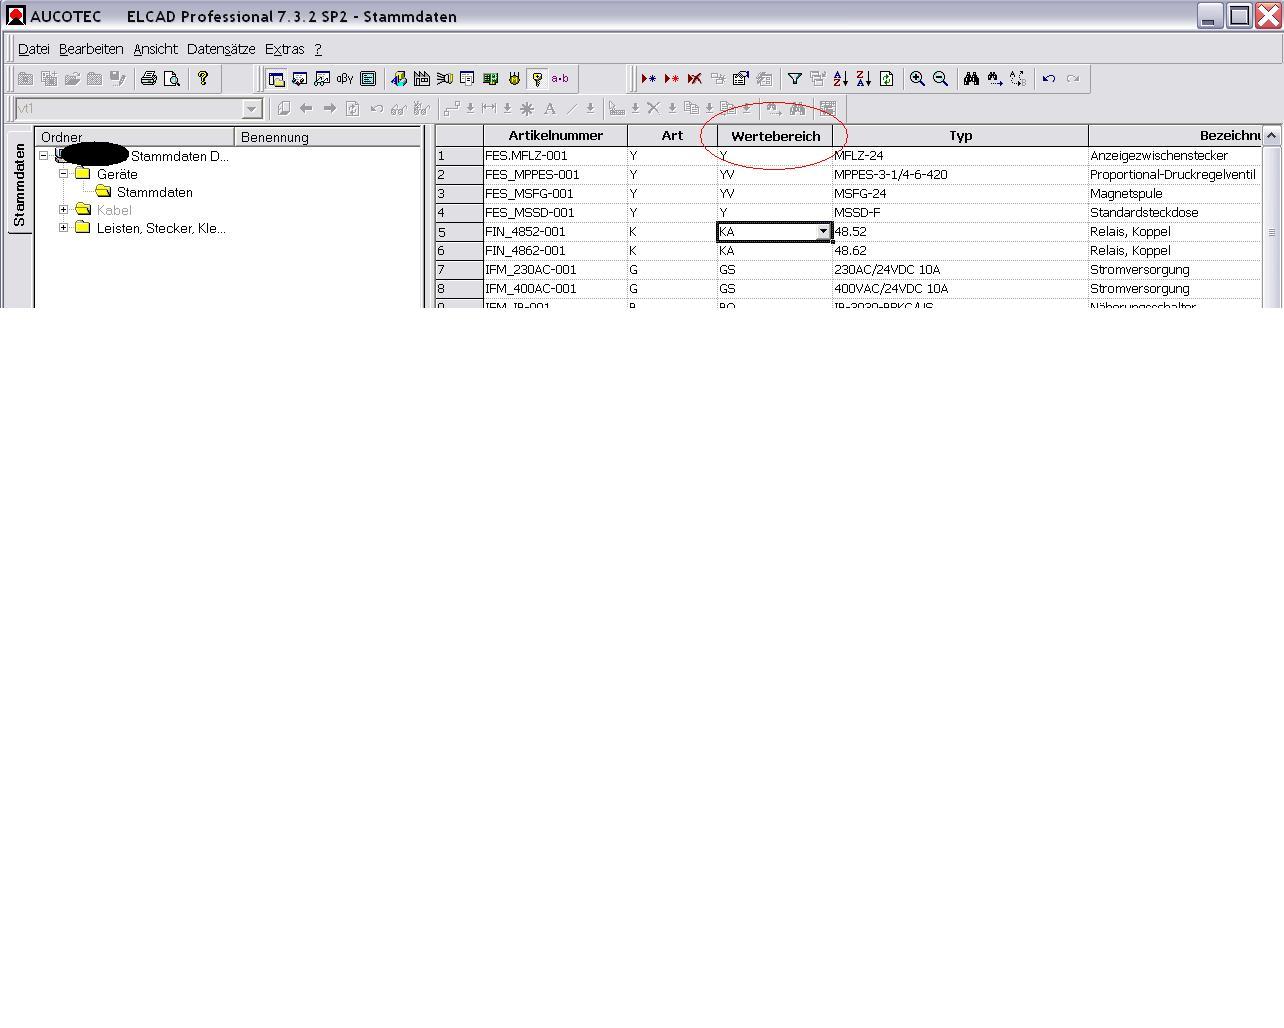Sort ascending with the A-Z icon
The height and width of the screenshot is (1028, 1284).
click(x=841, y=78)
